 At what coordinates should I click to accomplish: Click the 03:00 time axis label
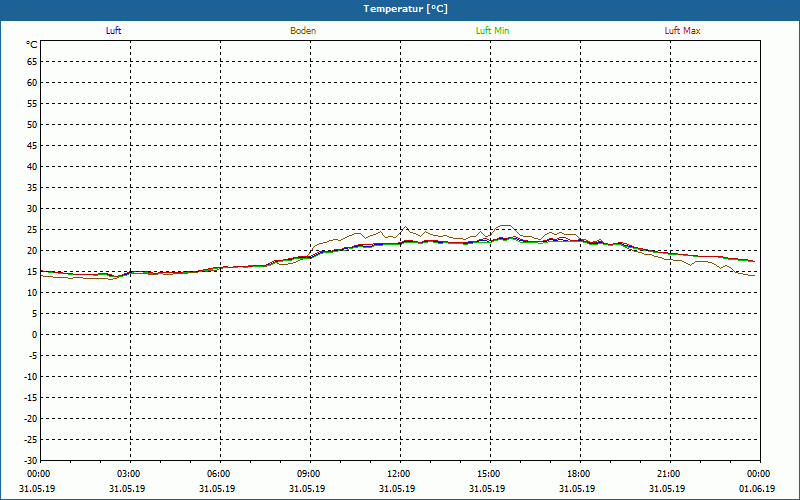pos(129,474)
